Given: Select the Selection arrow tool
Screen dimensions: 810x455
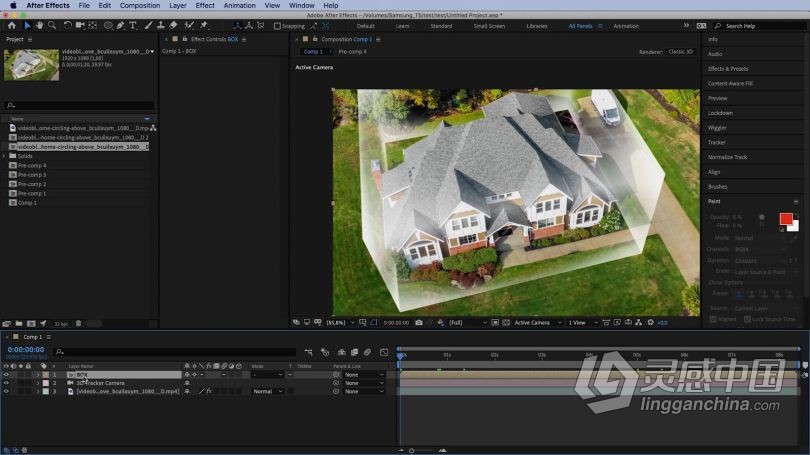Looking at the screenshot, I should pos(27,25).
